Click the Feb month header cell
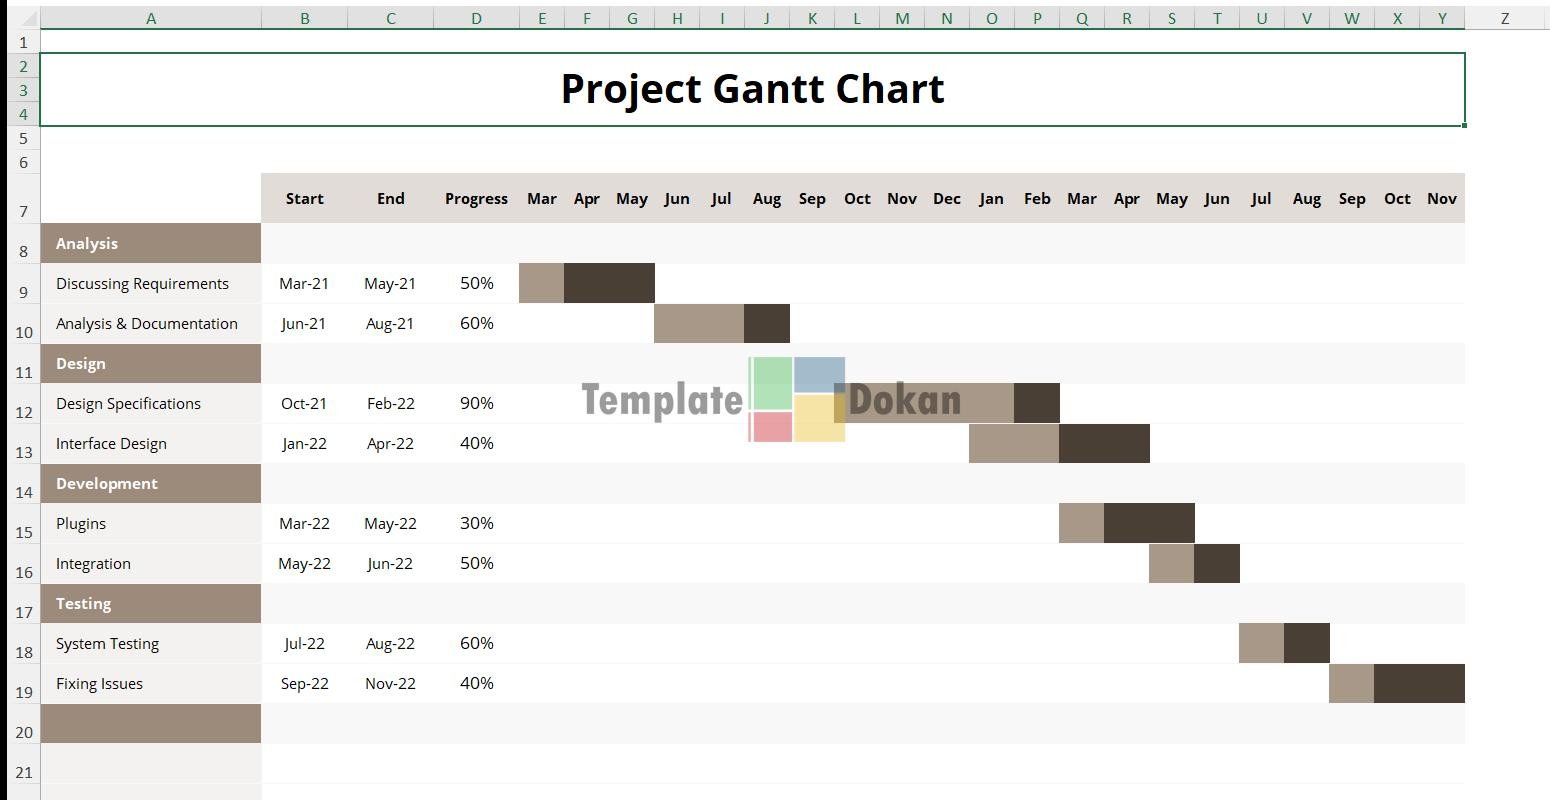 tap(1037, 199)
